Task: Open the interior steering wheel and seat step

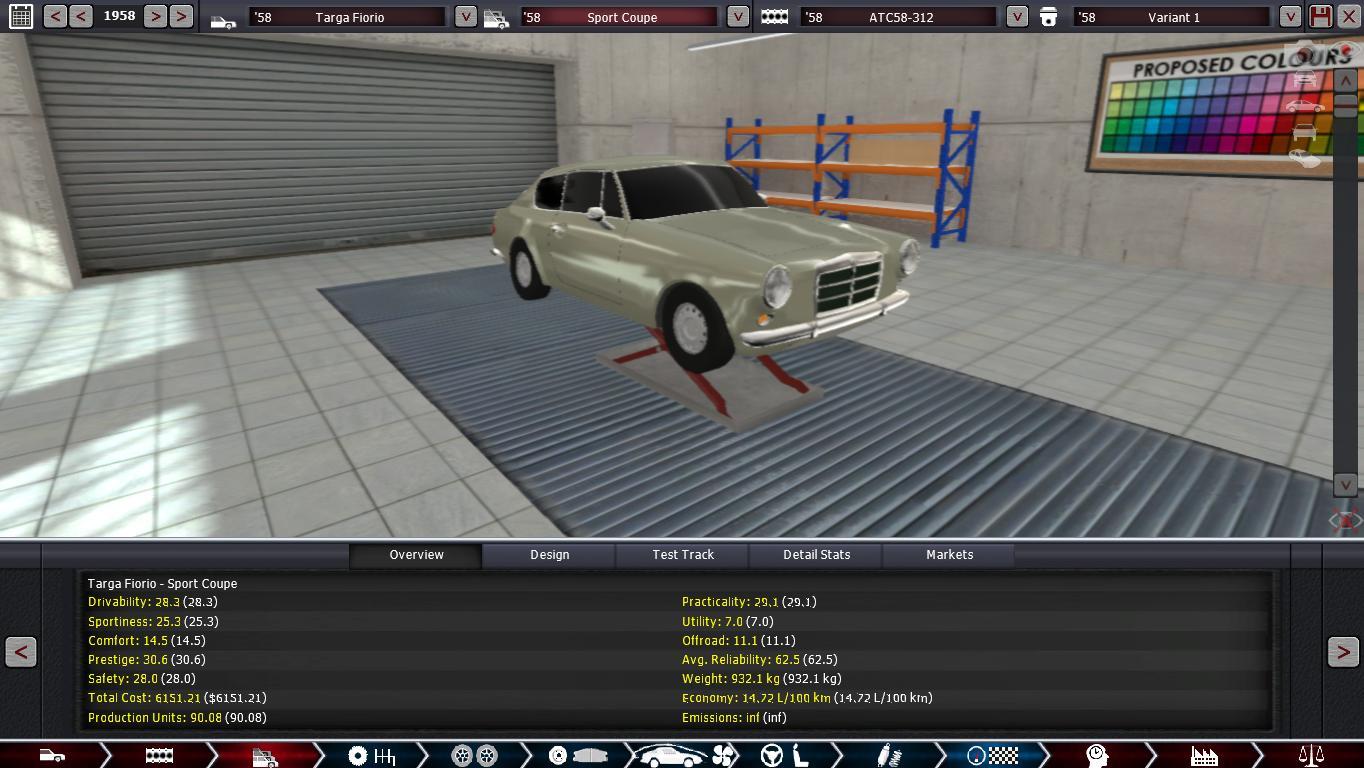Action: (x=786, y=755)
